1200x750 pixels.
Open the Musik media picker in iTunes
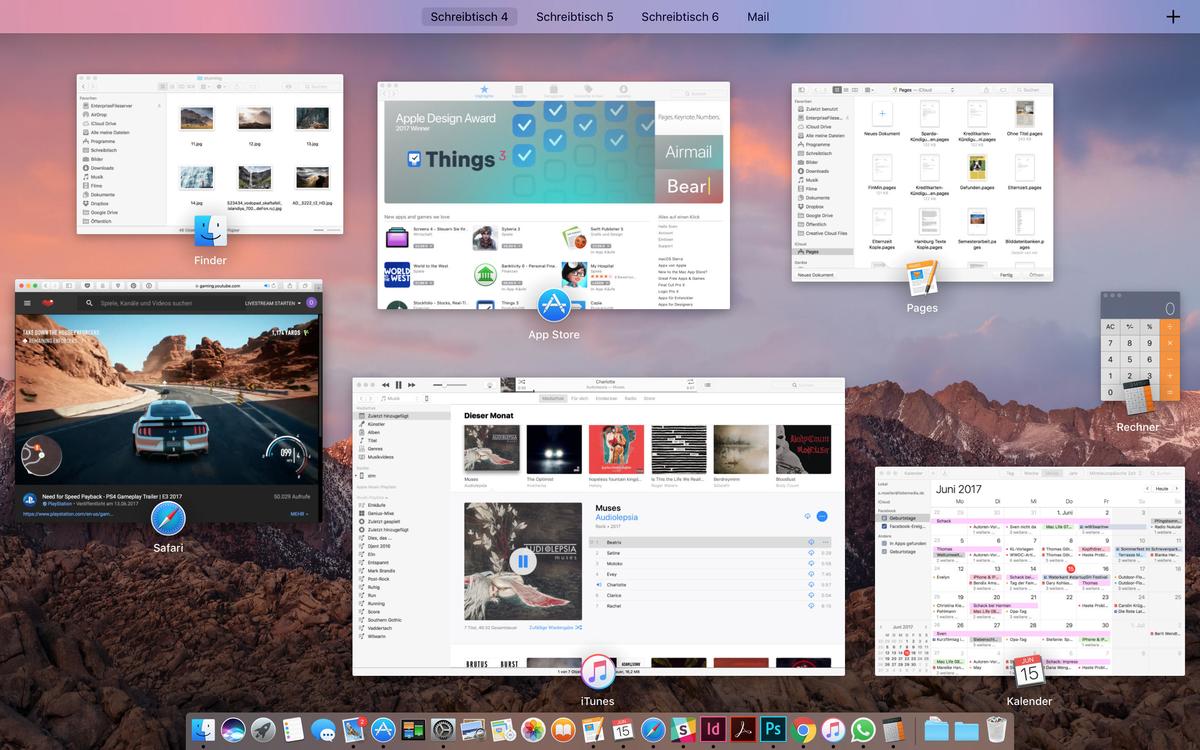396,398
